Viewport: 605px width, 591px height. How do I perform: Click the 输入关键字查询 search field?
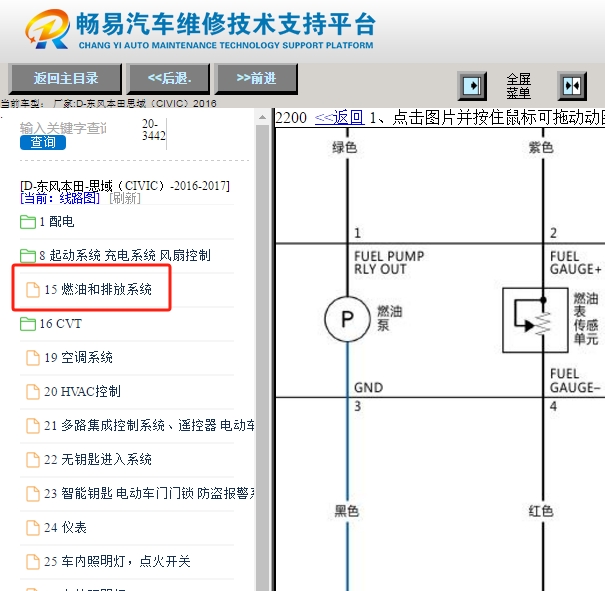coord(64,128)
